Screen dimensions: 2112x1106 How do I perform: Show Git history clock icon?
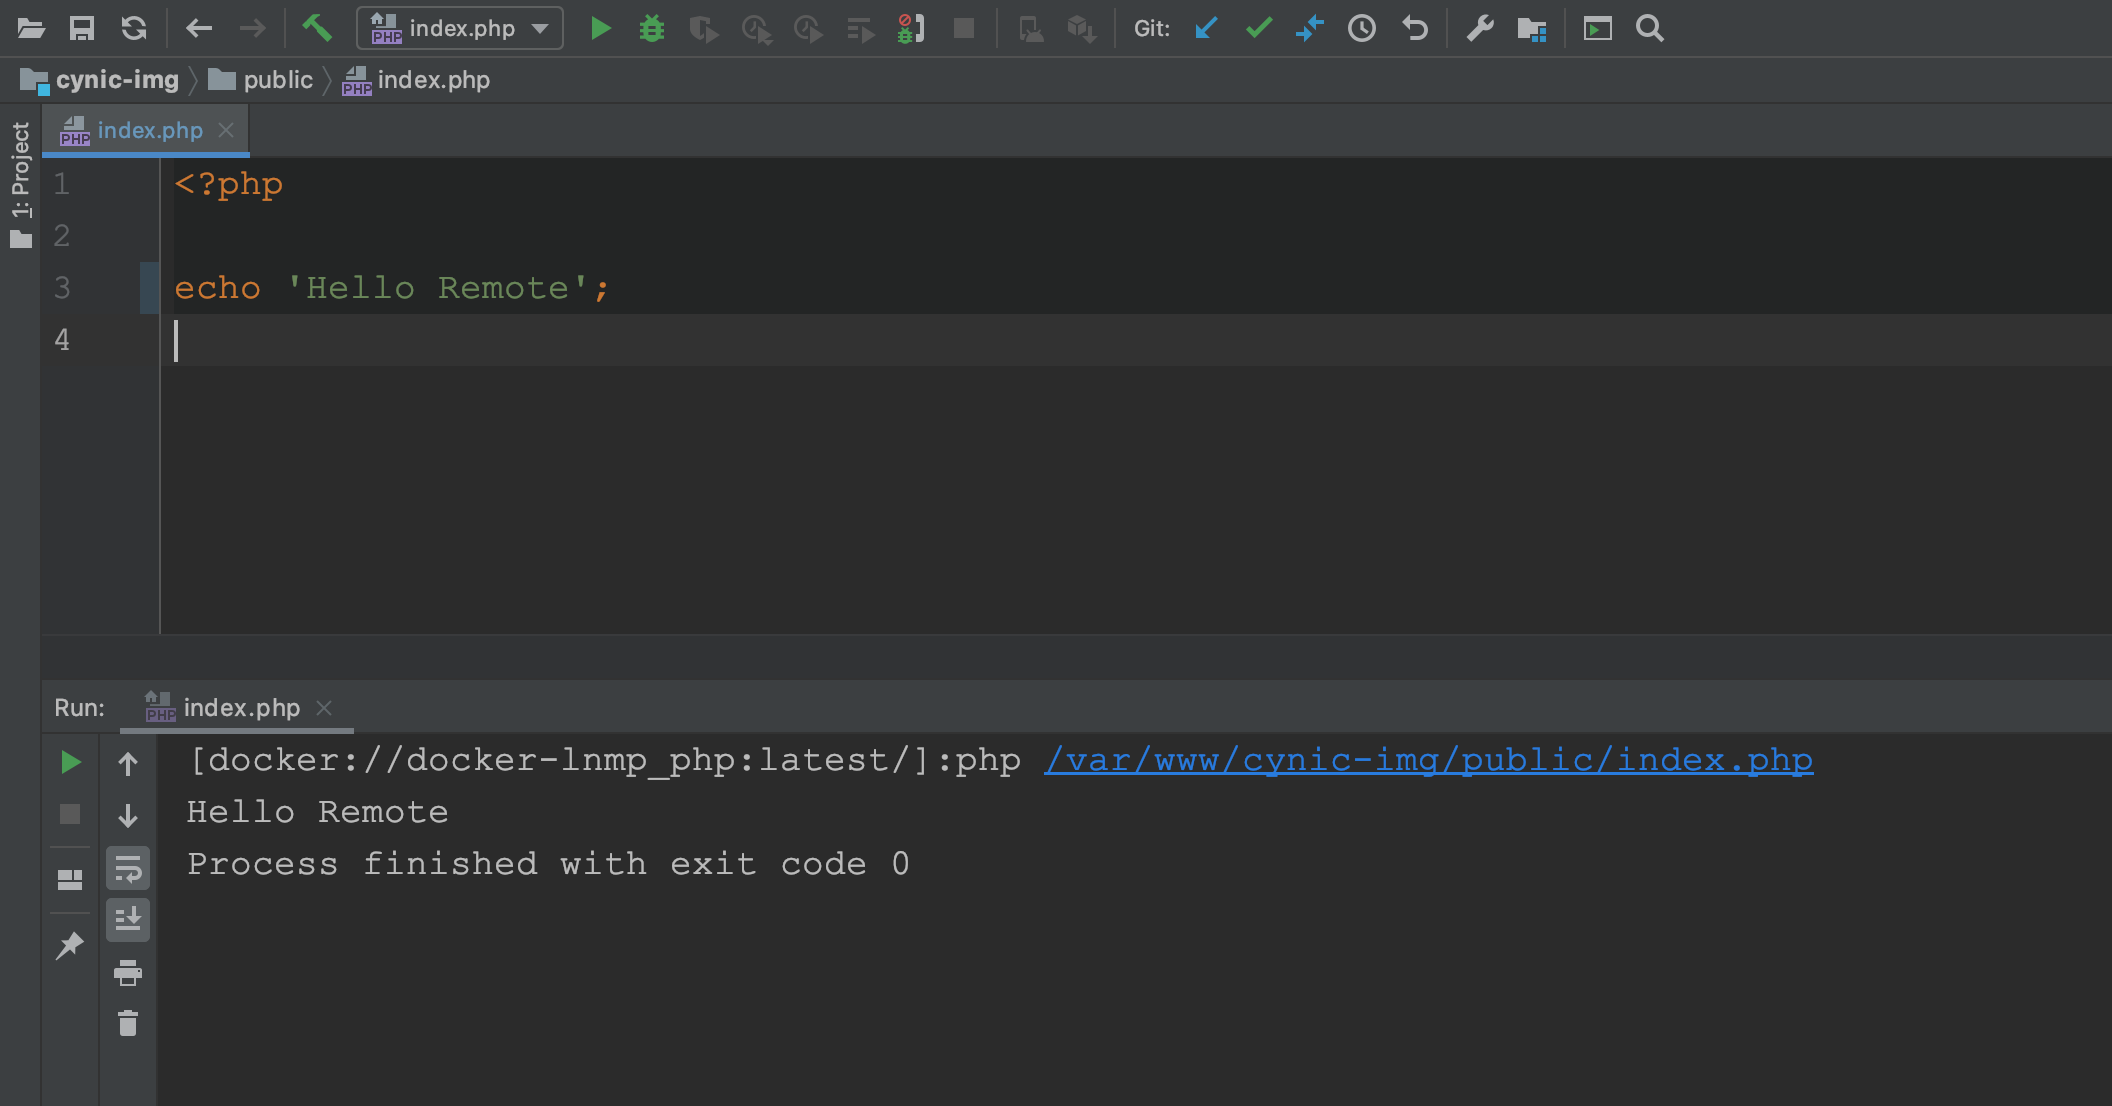click(x=1361, y=28)
